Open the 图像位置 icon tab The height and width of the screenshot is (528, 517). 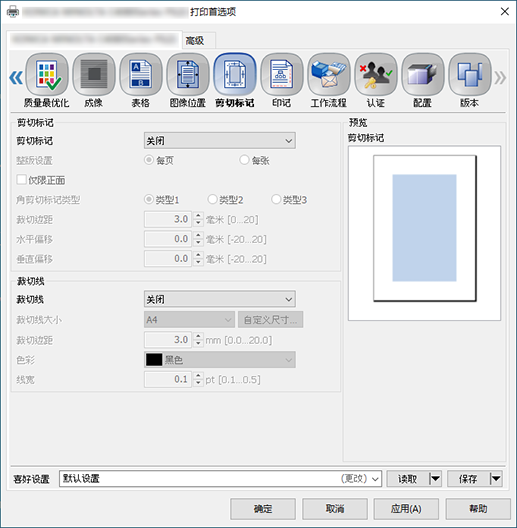pyautogui.click(x=188, y=80)
